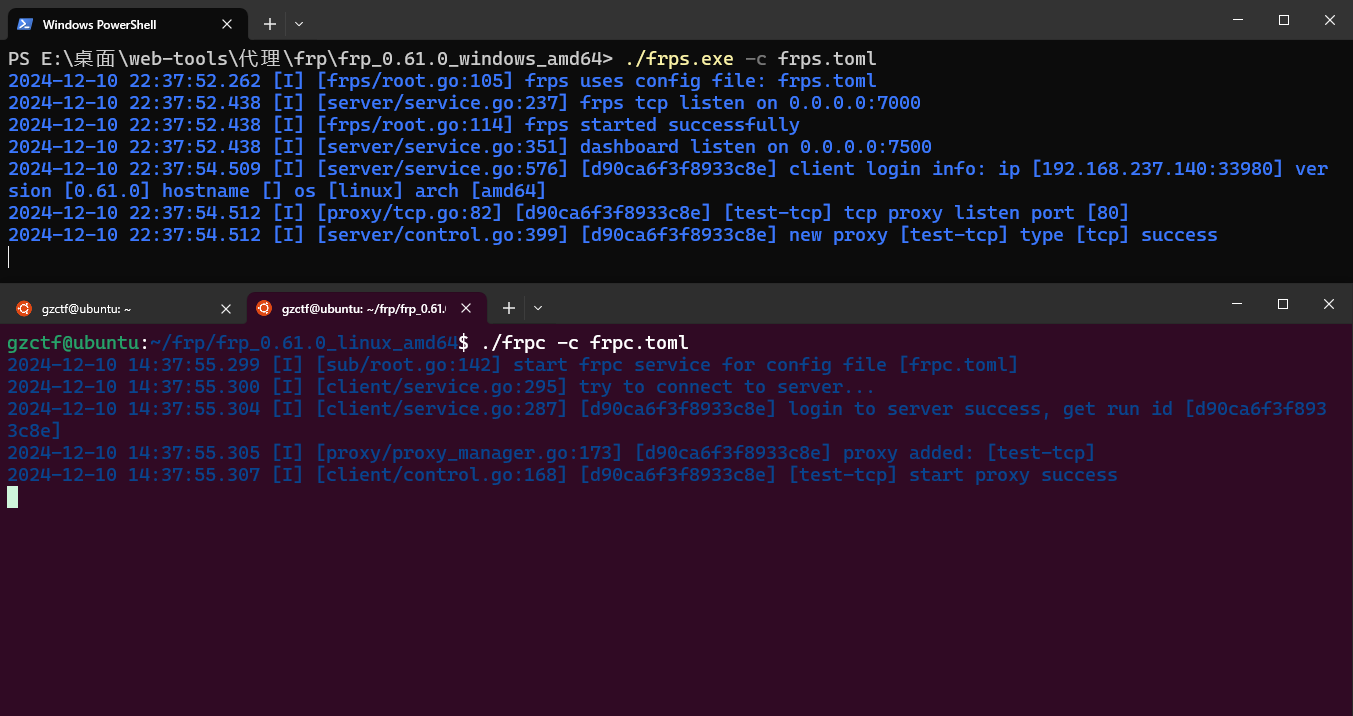Click the Ubuntu icon on the 'gzctf@ubuntu: ~' tab
This screenshot has width=1353, height=716.
(x=23, y=309)
